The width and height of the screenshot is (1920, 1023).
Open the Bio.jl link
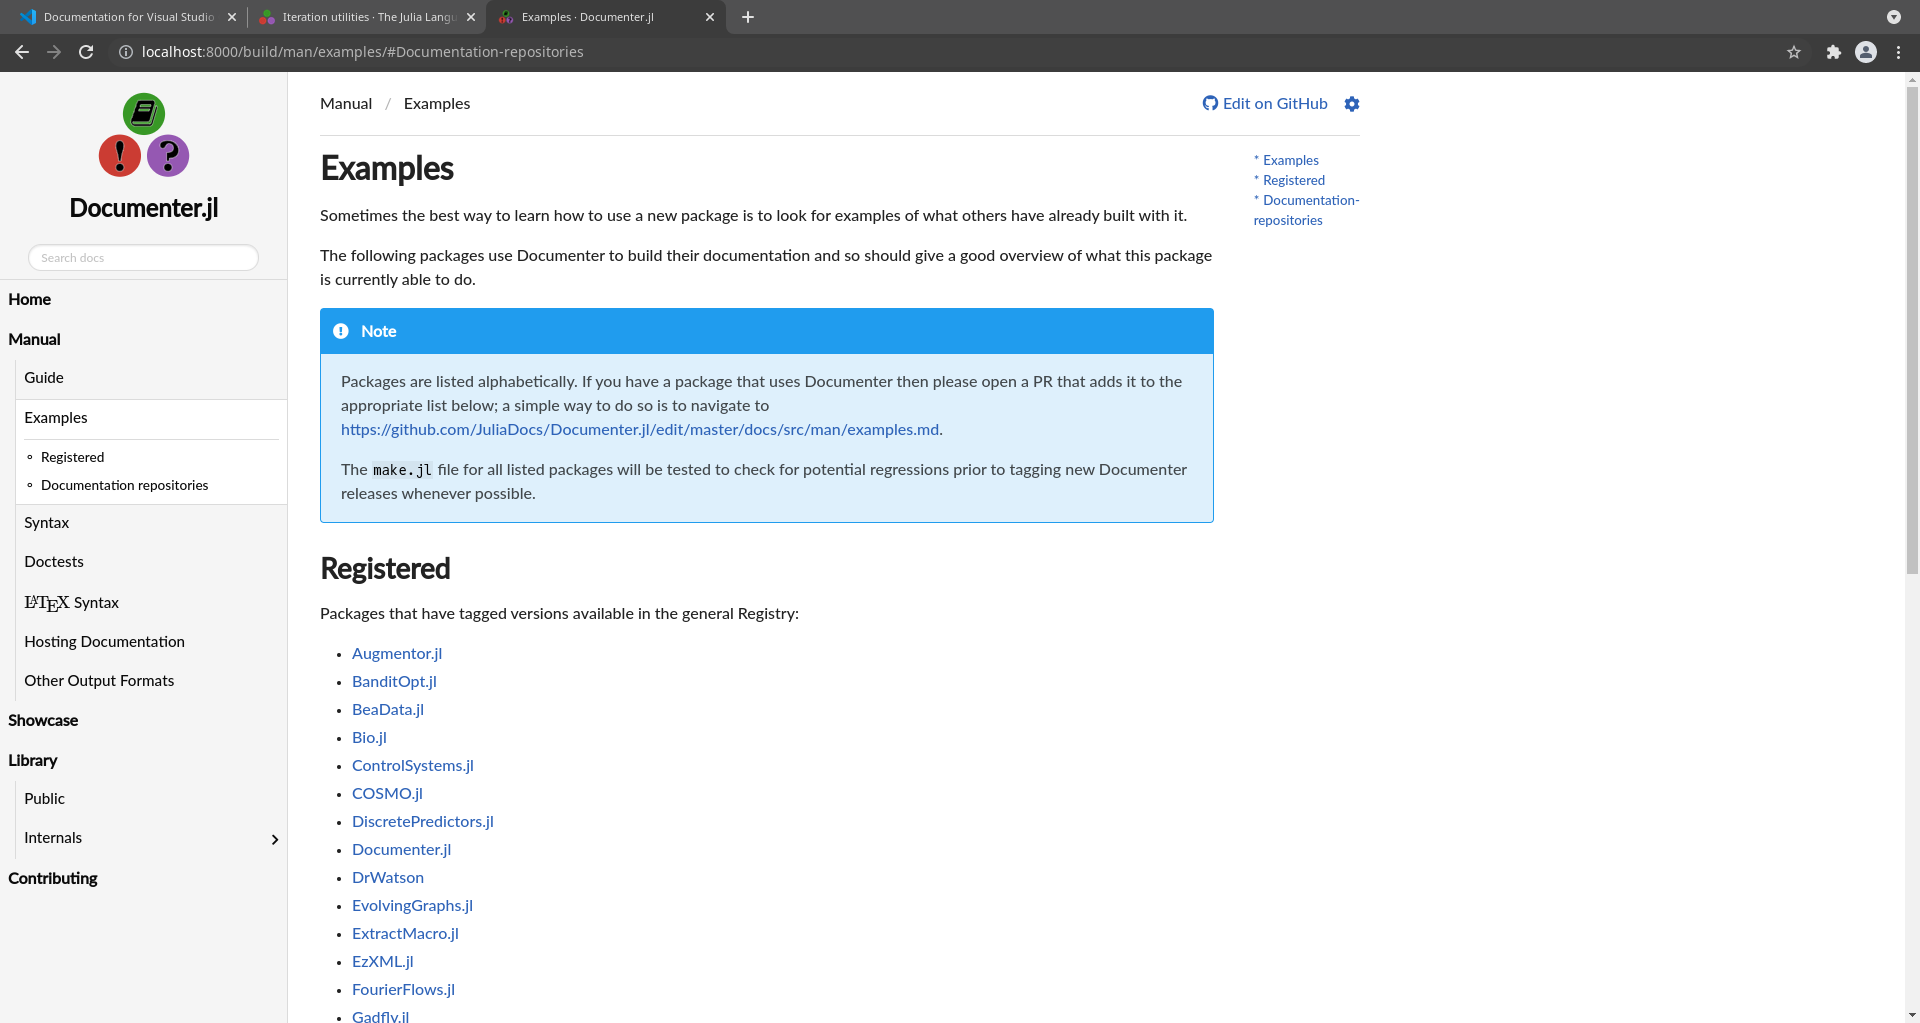click(x=369, y=738)
